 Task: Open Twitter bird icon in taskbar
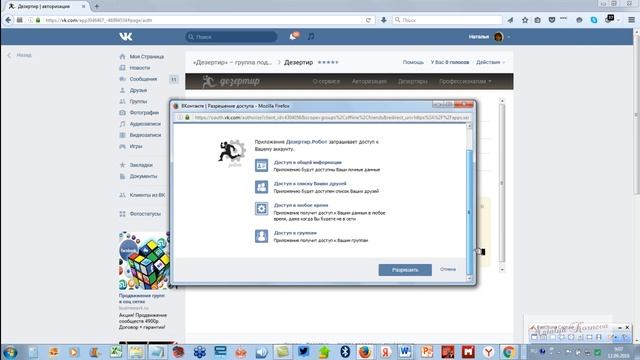point(303,351)
